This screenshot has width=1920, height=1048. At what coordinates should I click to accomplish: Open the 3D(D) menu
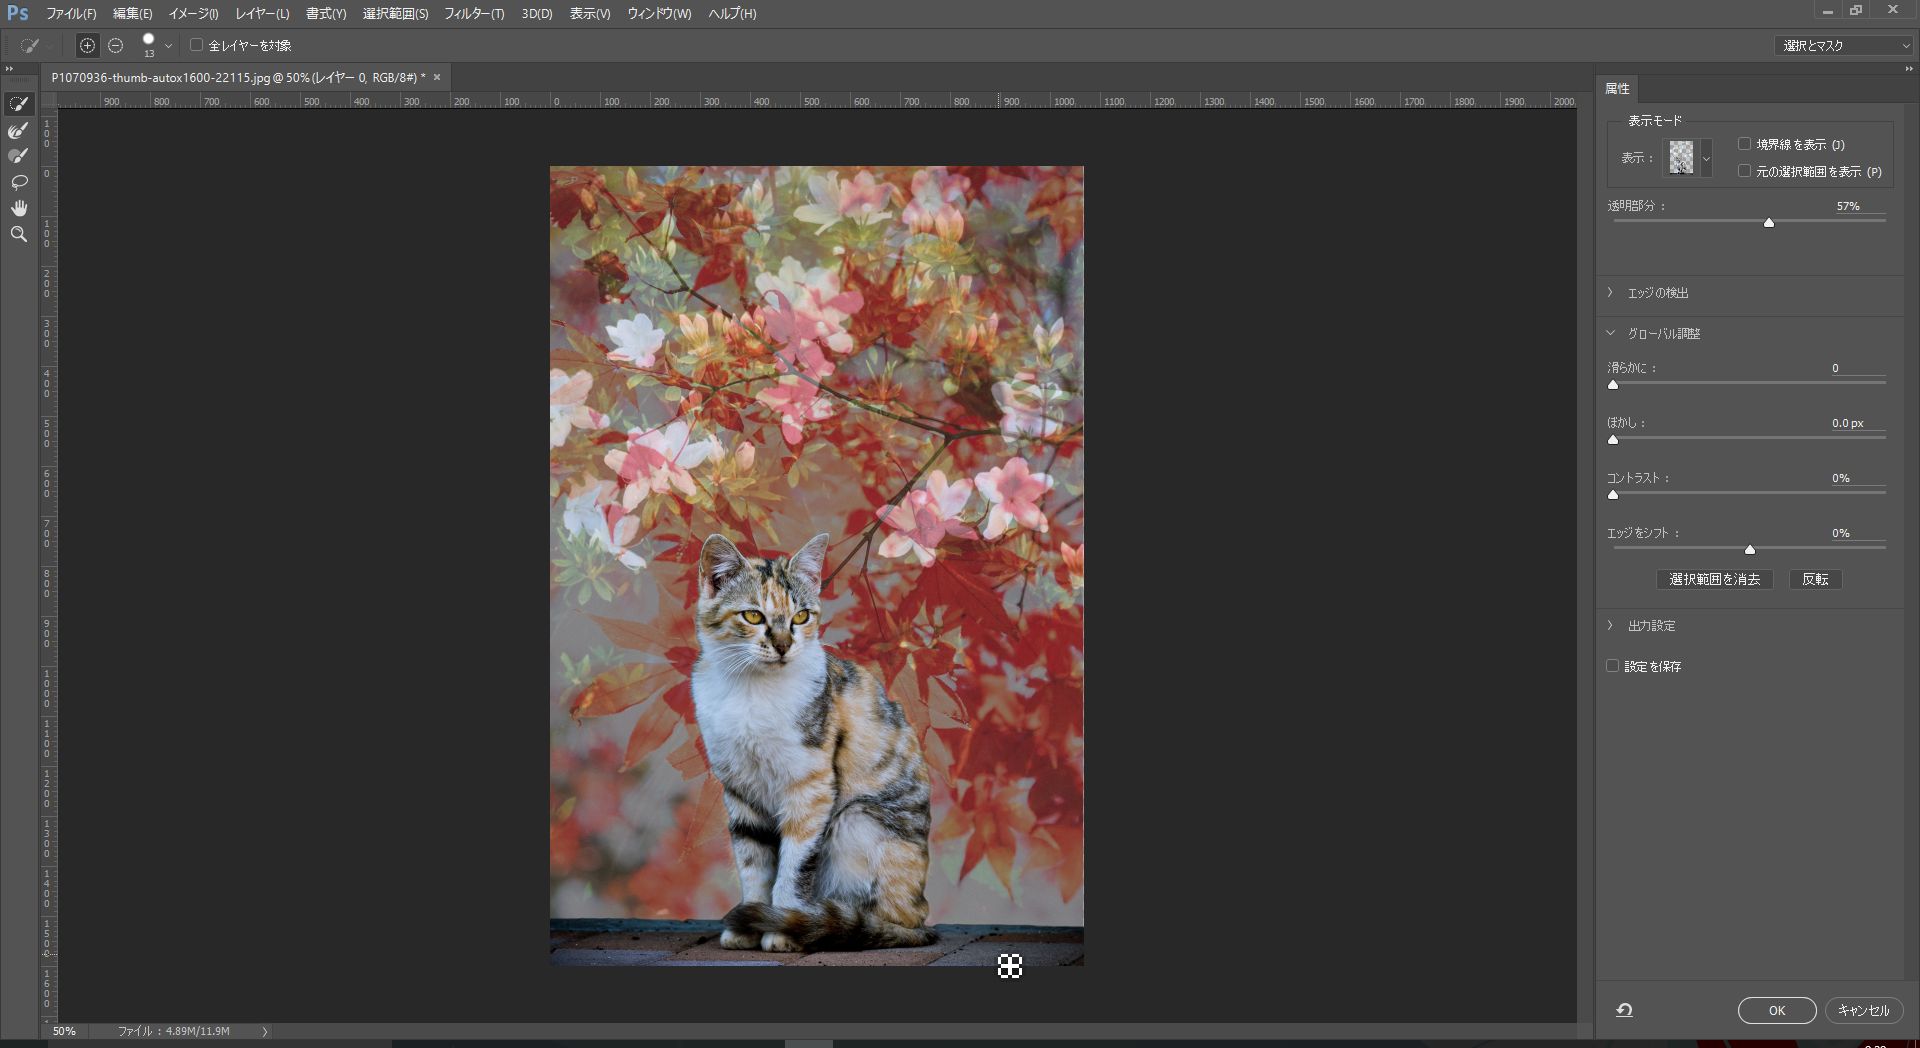[537, 14]
